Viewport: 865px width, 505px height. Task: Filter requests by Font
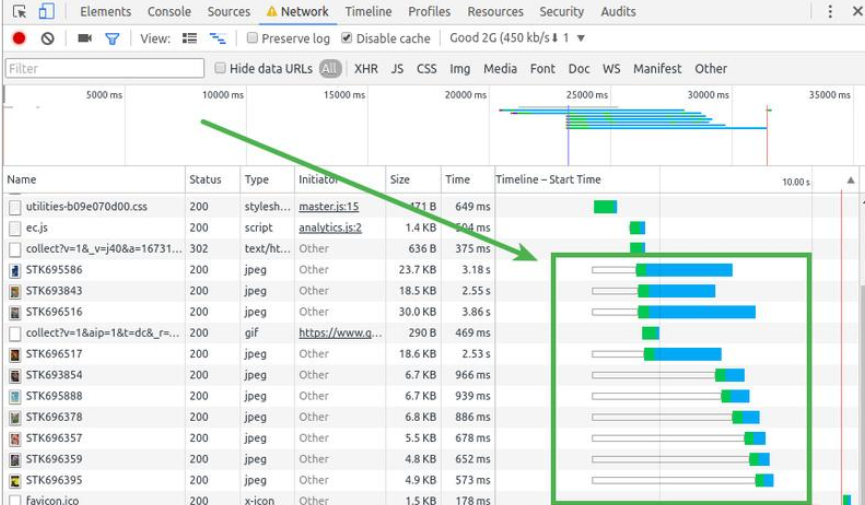(542, 69)
